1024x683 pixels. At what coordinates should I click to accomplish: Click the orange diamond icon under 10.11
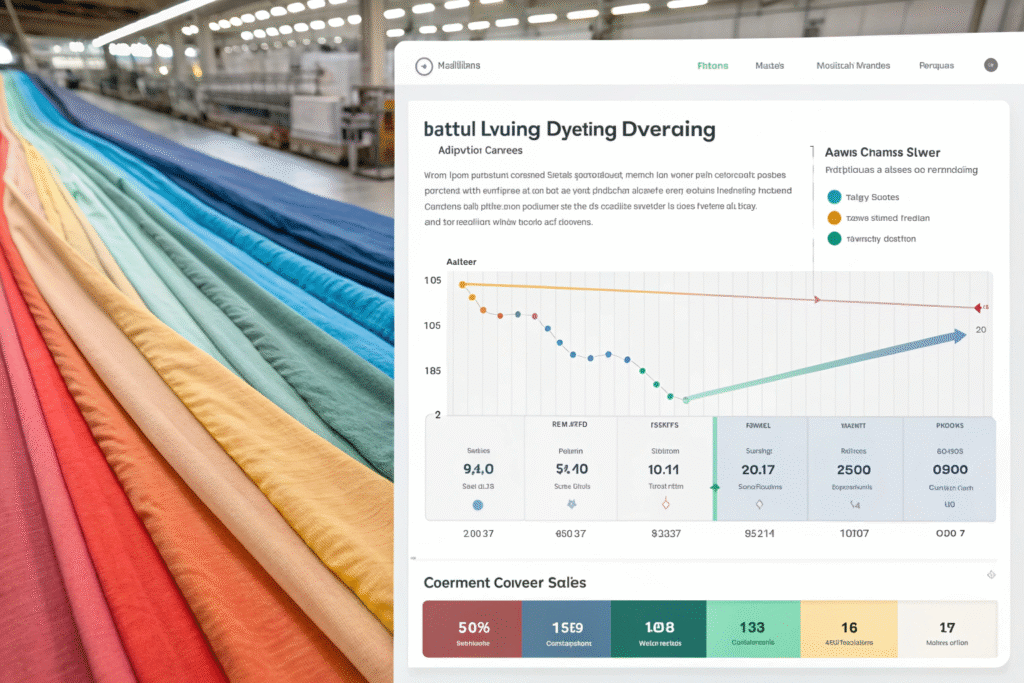663,505
